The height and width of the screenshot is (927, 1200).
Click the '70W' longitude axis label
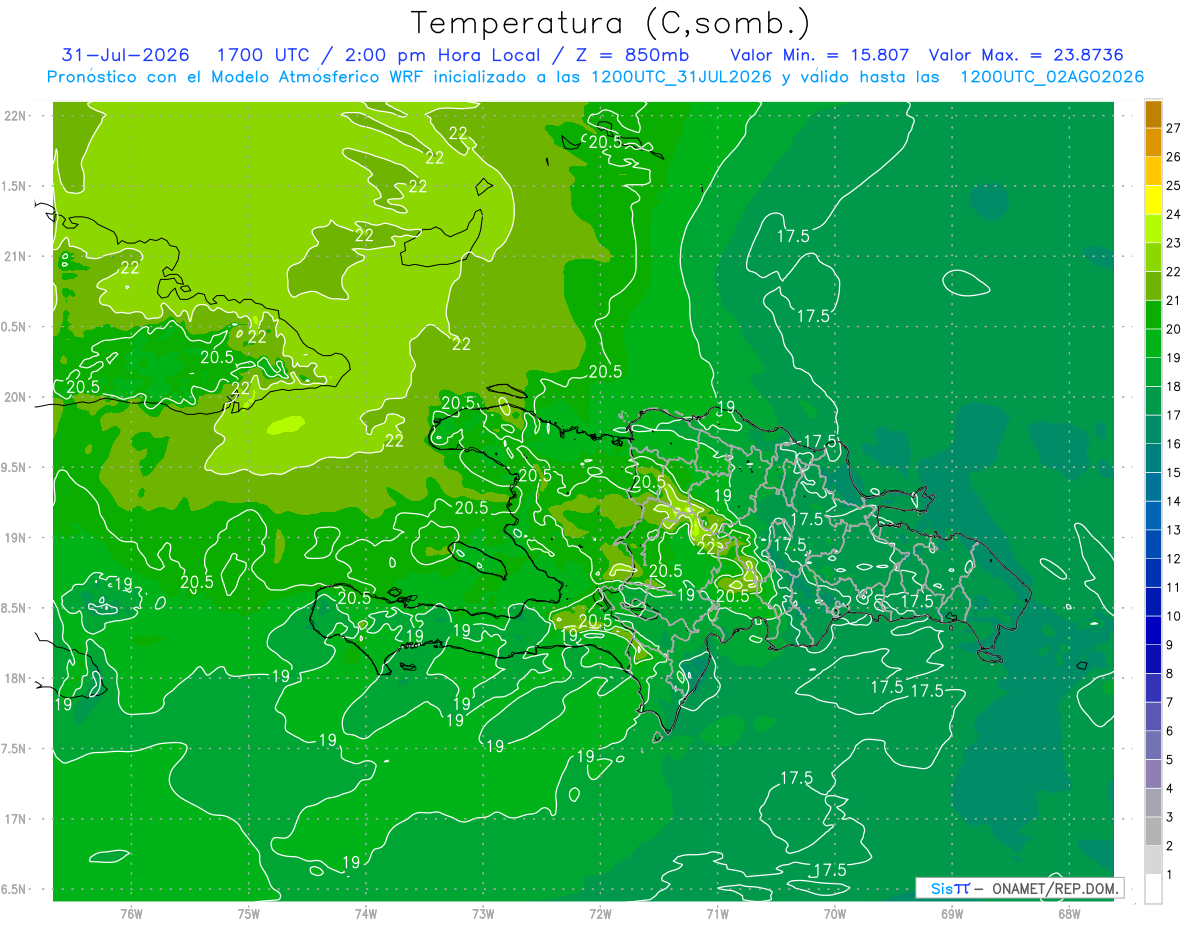pos(835,914)
